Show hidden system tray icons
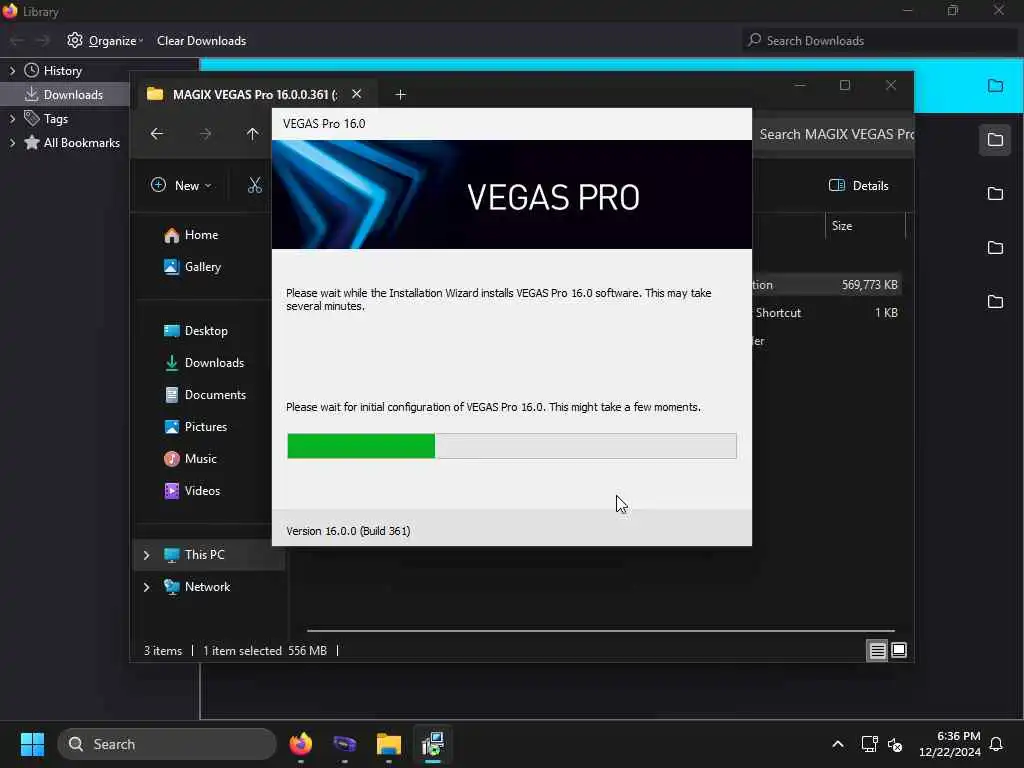 pyautogui.click(x=838, y=744)
